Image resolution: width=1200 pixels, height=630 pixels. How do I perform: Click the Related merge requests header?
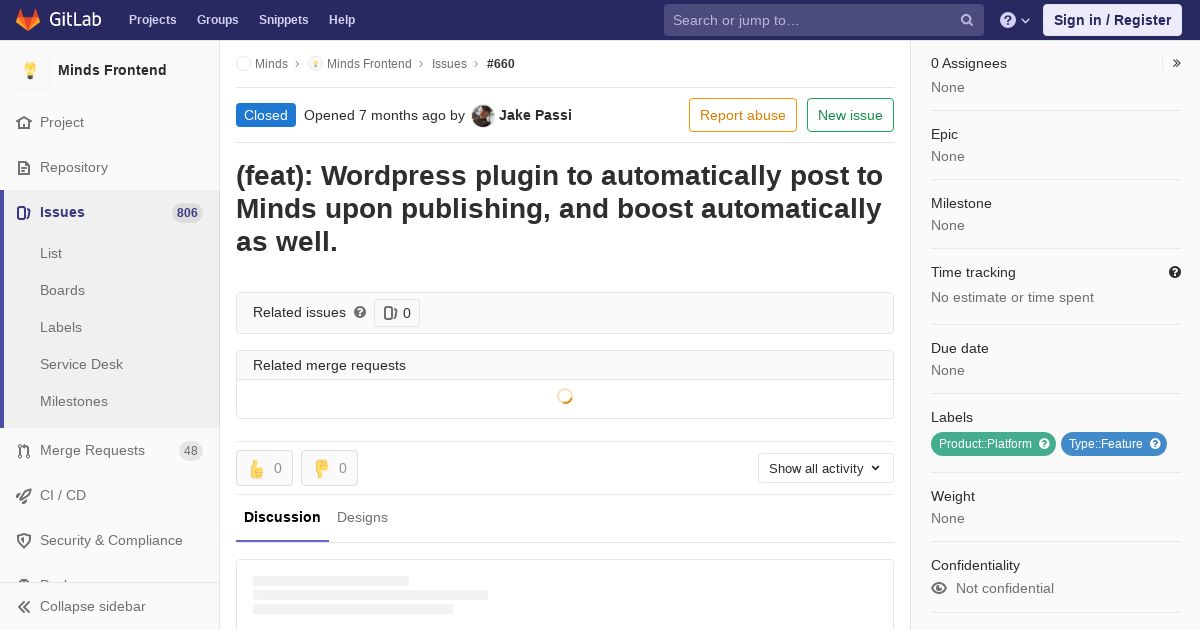click(x=565, y=365)
